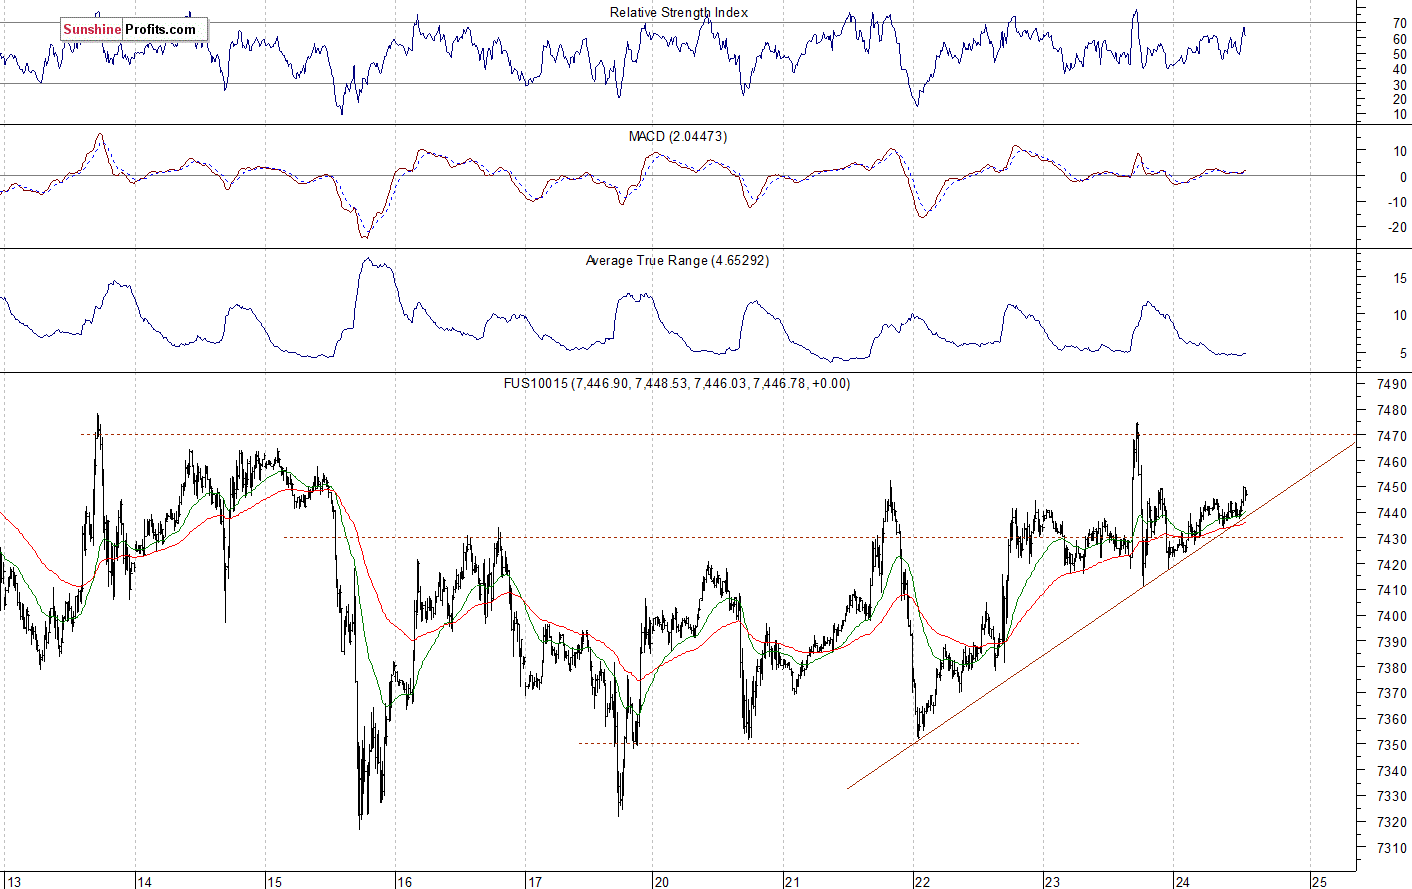The width and height of the screenshot is (1412, 889).
Task: Click the date label 15 on time axis
Action: pos(275,882)
